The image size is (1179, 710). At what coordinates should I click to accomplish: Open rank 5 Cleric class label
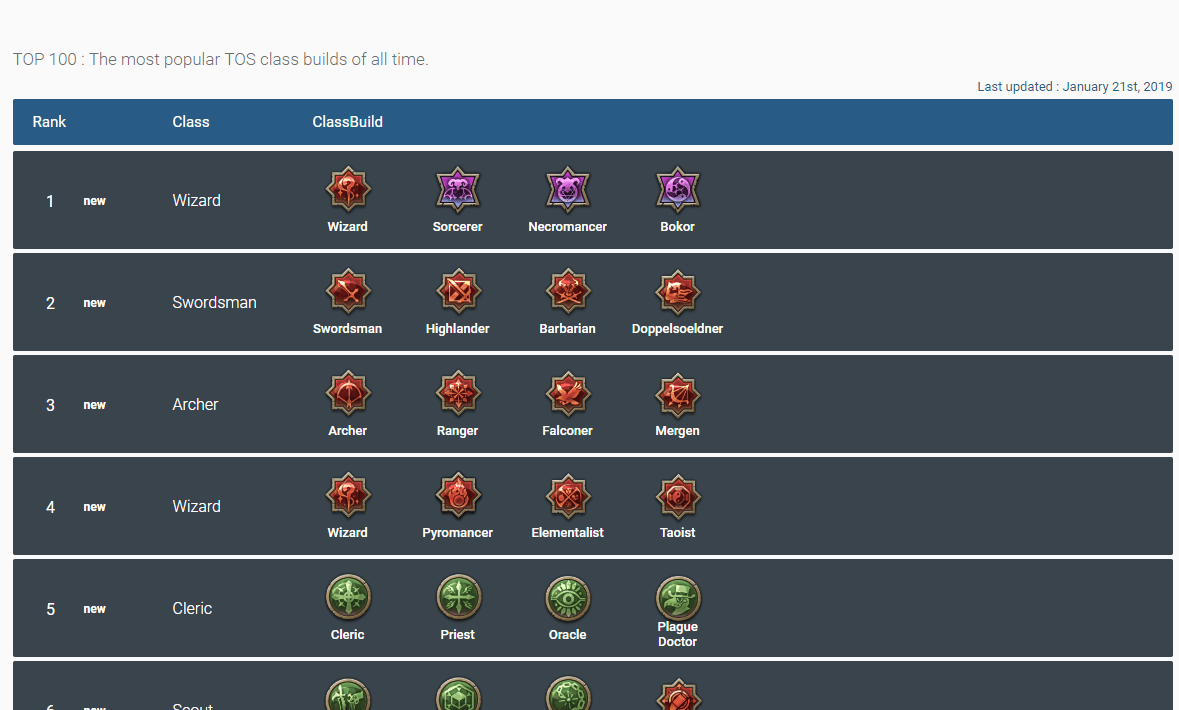(192, 608)
